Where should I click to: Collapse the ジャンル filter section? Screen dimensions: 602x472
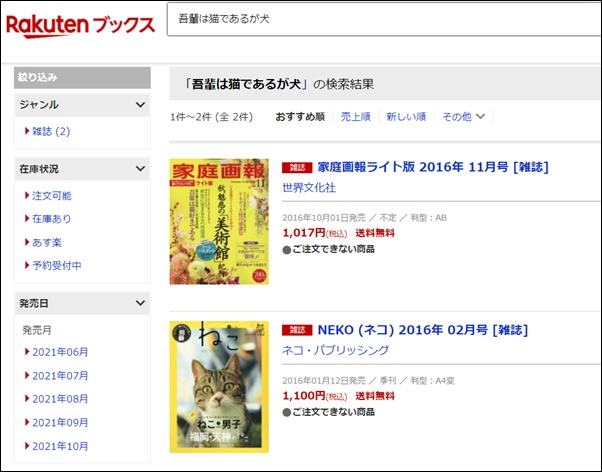tap(141, 105)
